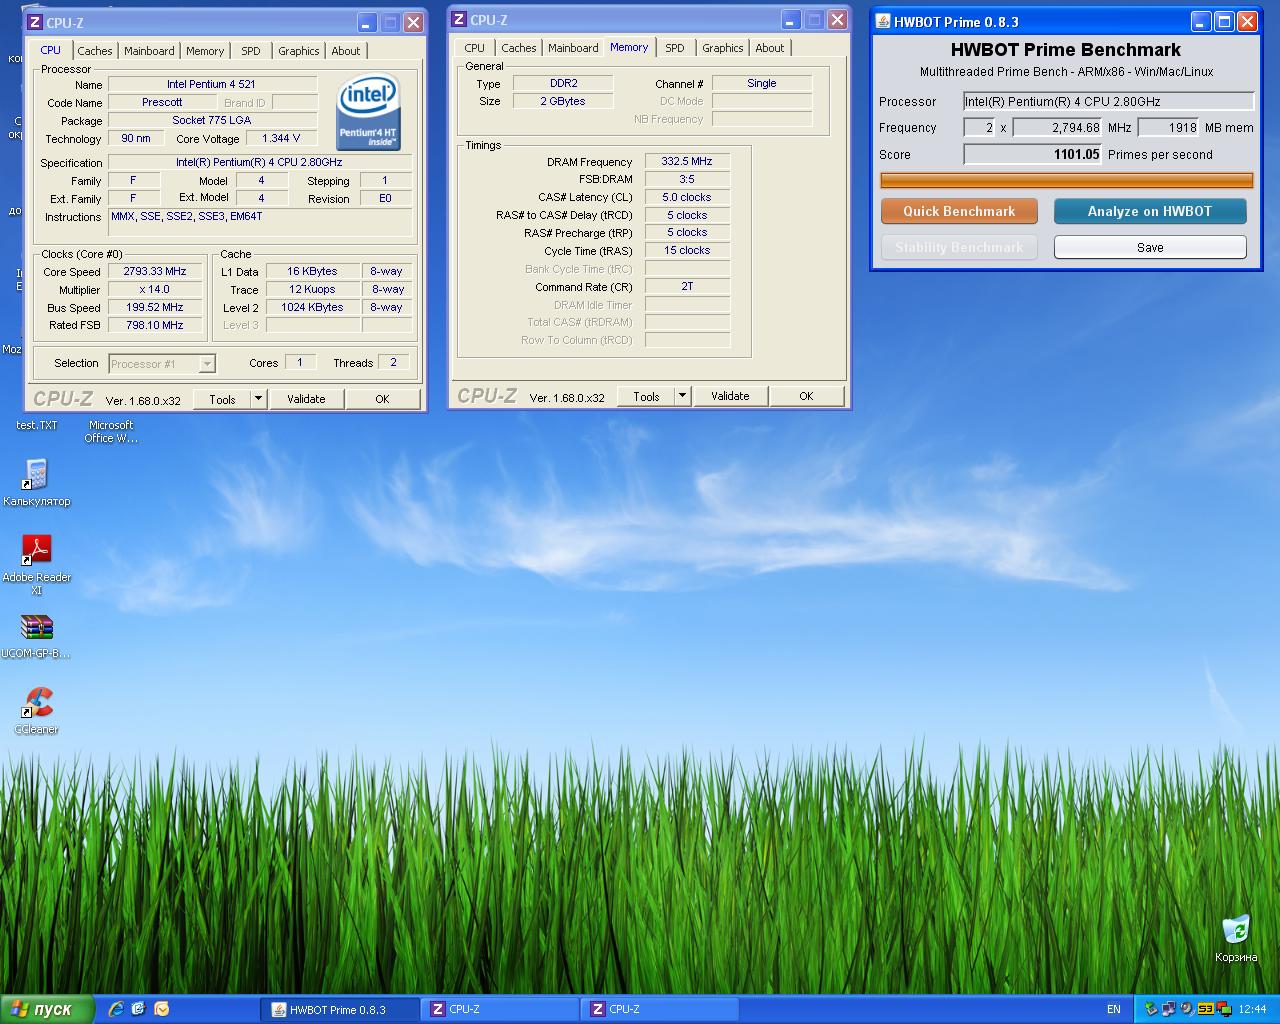Viewport: 1280px width, 1024px height.
Task: Click the Code Name value Prescott
Action: [x=162, y=102]
